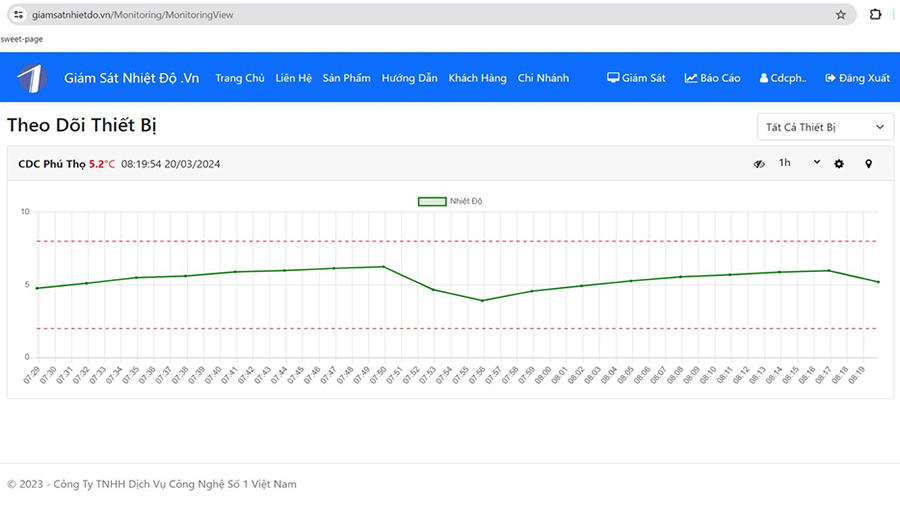Click Đăng Xuất to log out
The image size is (900, 512).
858,78
